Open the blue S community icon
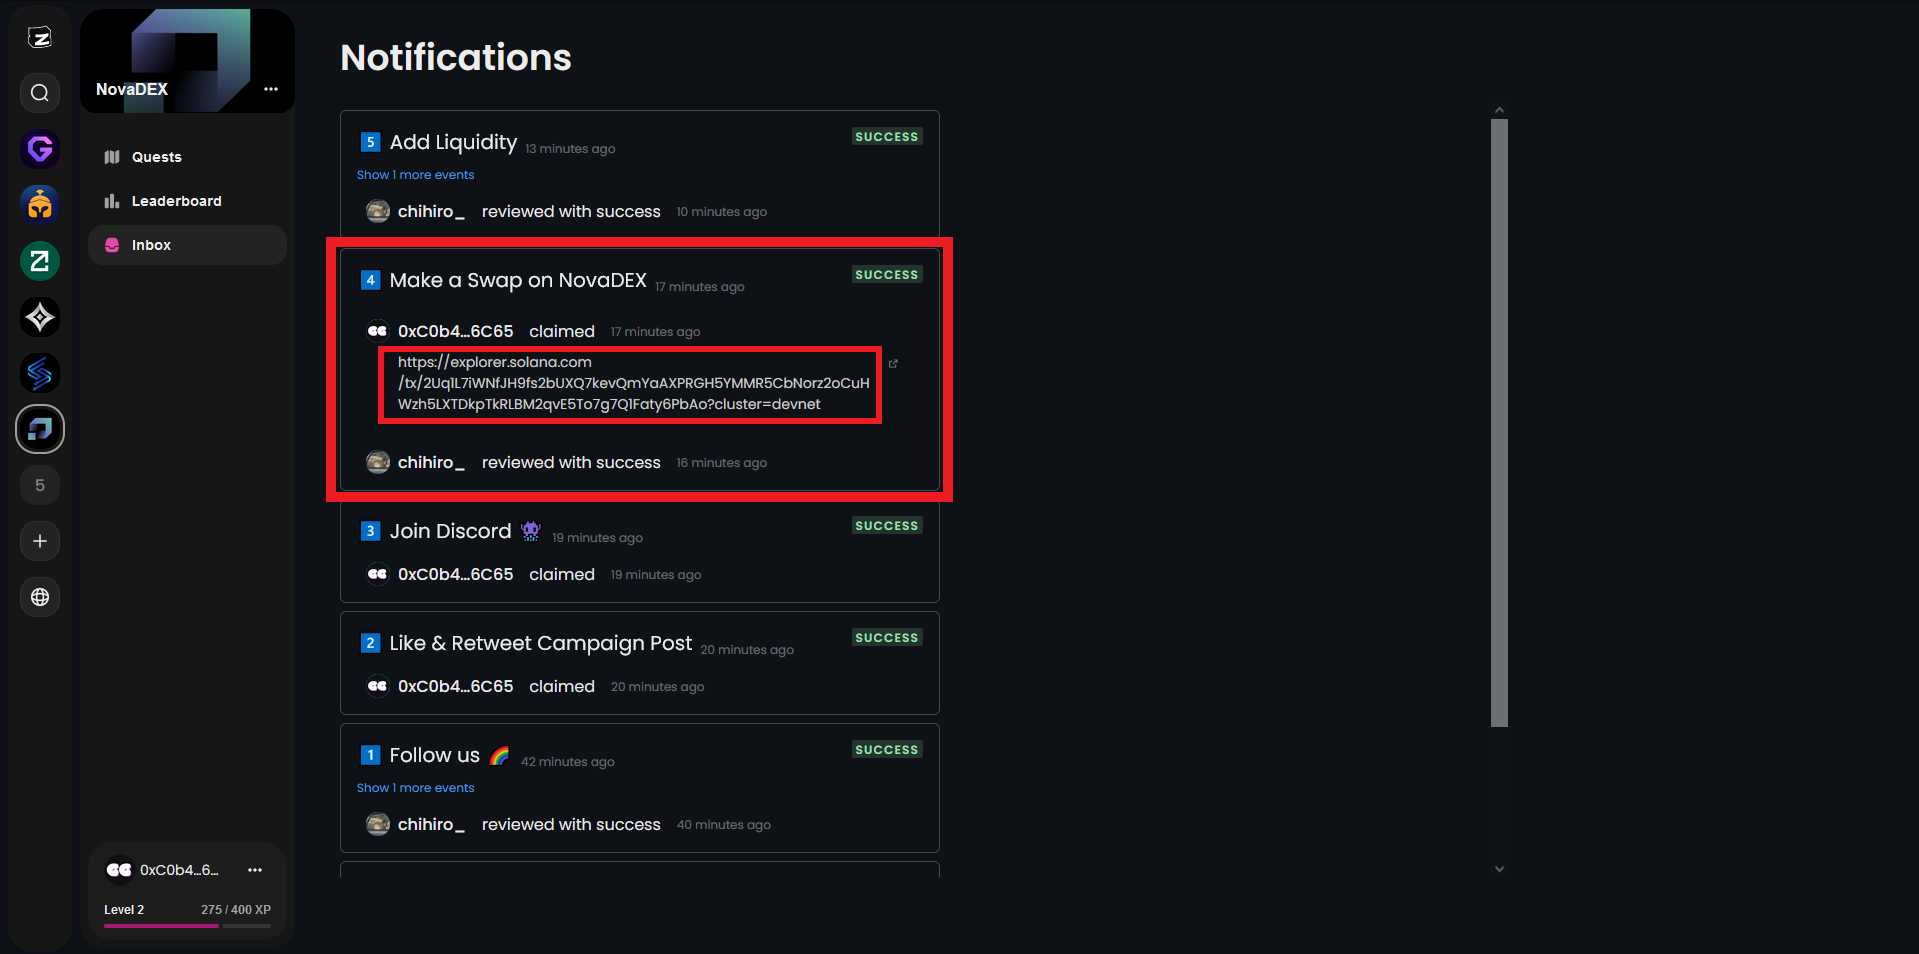Viewport: 1919px width, 954px height. 40,373
